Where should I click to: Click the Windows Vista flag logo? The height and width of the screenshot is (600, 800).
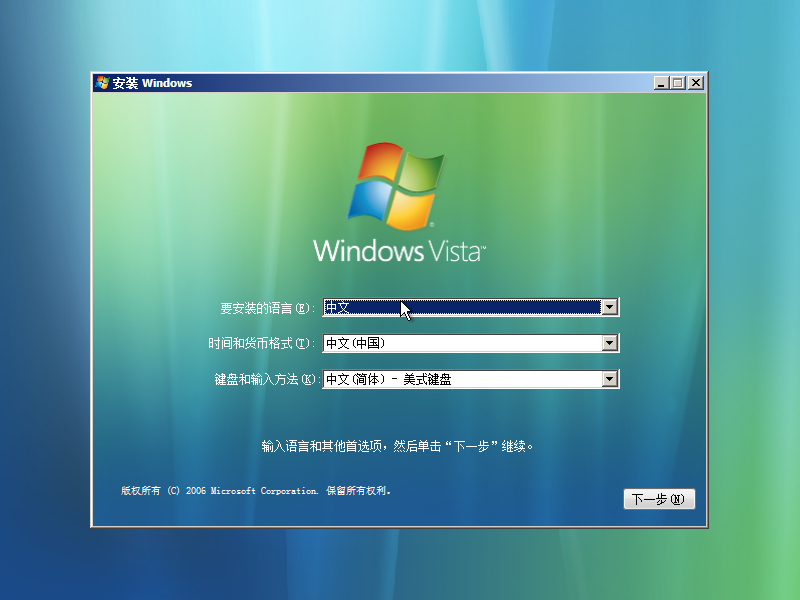pos(399,185)
